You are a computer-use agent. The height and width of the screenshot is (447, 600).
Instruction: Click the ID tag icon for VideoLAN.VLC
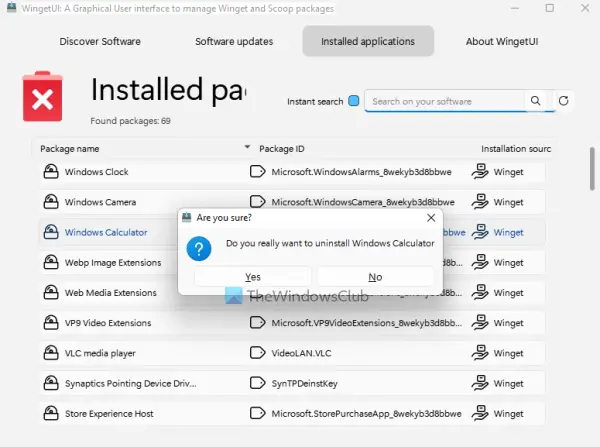[258, 353]
